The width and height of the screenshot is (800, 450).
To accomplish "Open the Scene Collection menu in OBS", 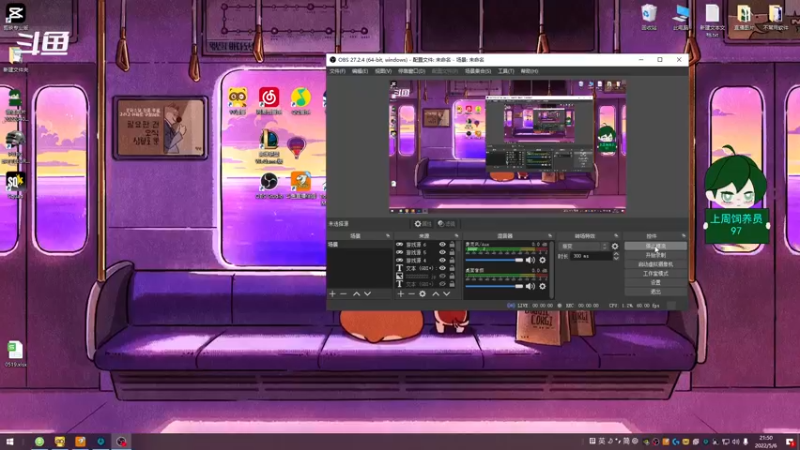I will pos(478,71).
